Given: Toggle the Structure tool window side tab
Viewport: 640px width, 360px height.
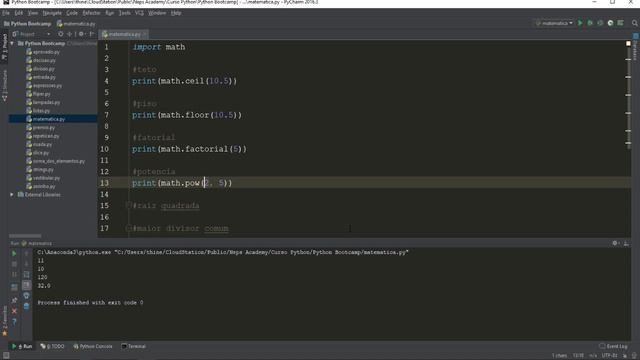Looking at the screenshot, I should pos(4,85).
